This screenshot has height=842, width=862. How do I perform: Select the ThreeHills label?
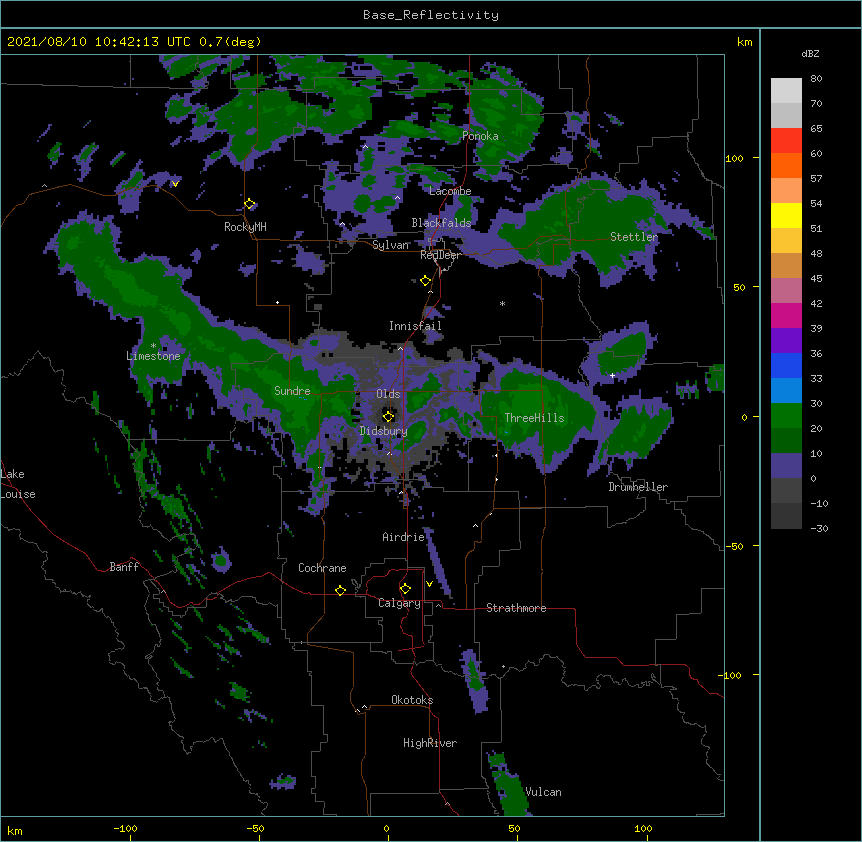534,418
